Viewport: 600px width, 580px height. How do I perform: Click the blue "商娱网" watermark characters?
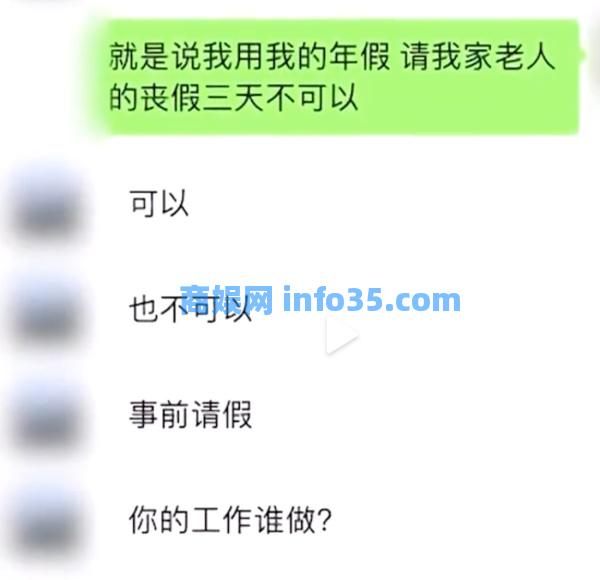[x=227, y=300]
